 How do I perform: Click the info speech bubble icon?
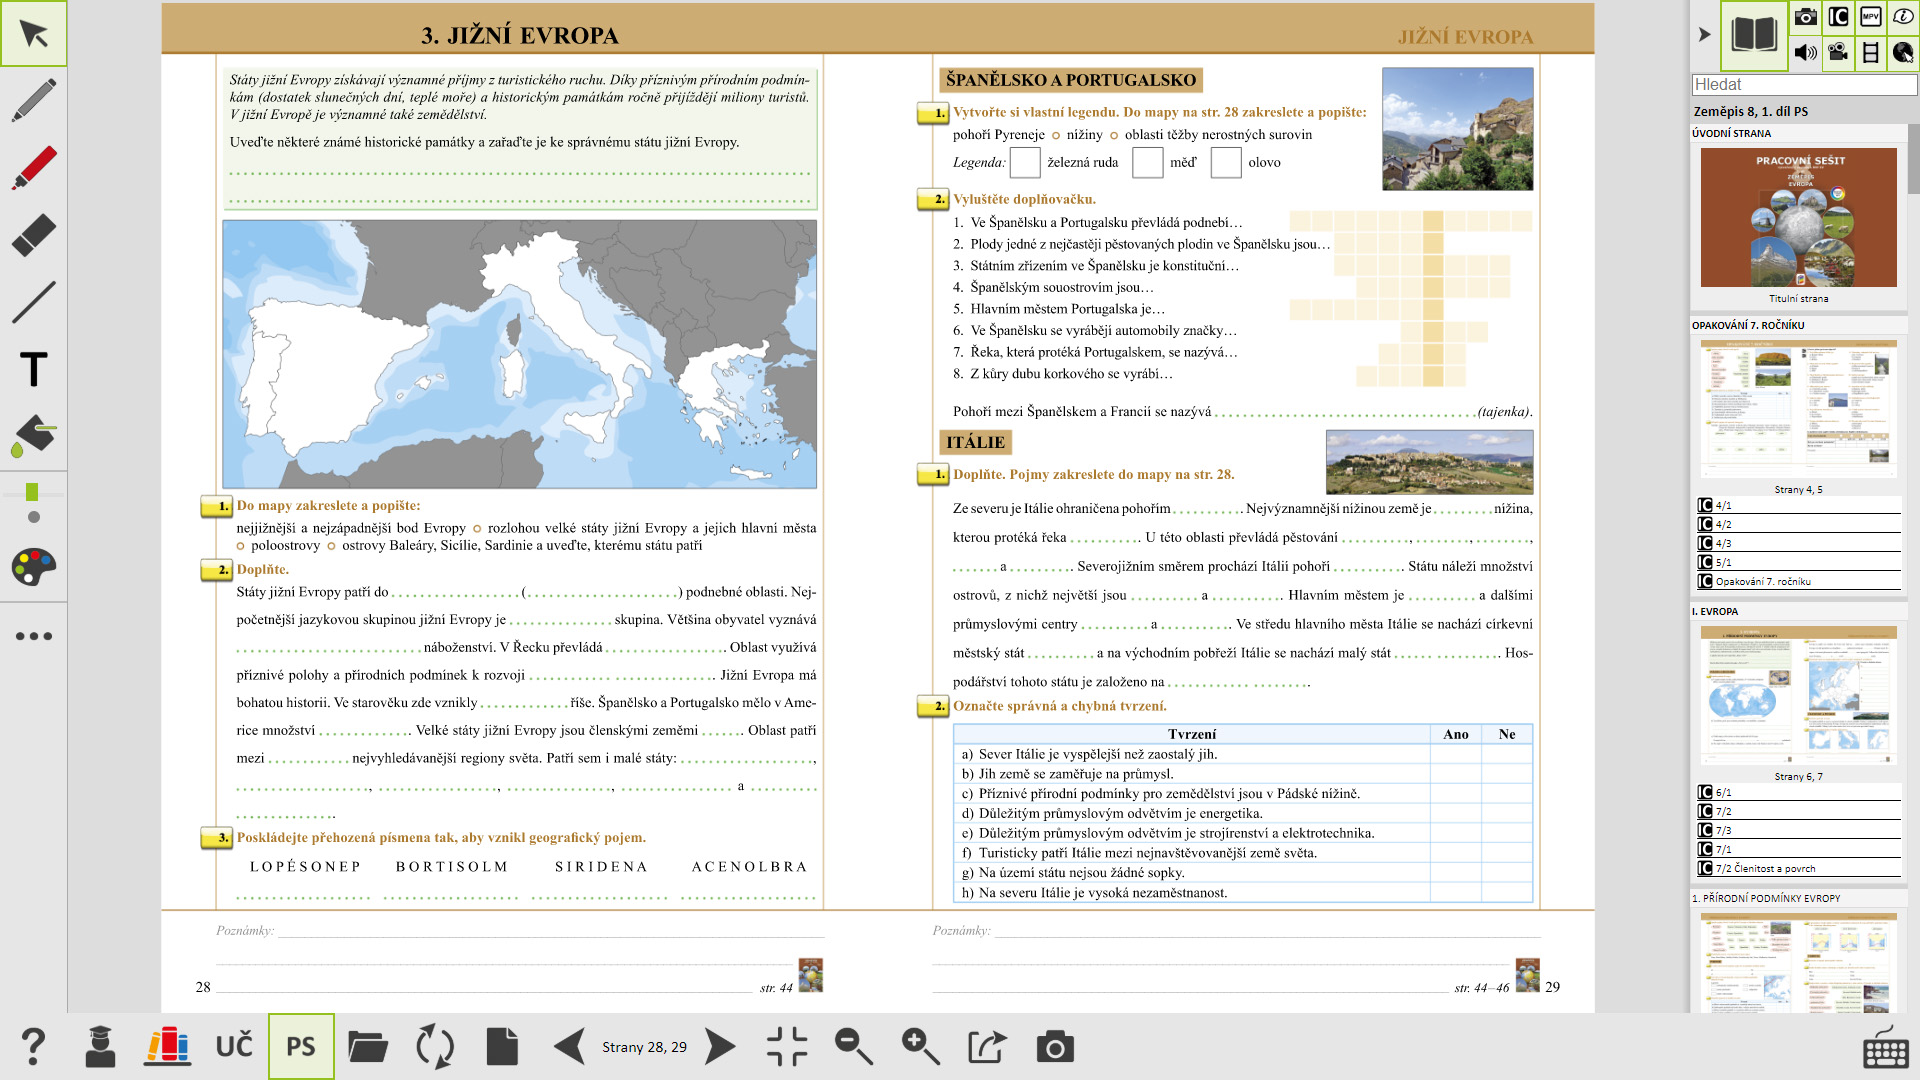[x=1903, y=17]
